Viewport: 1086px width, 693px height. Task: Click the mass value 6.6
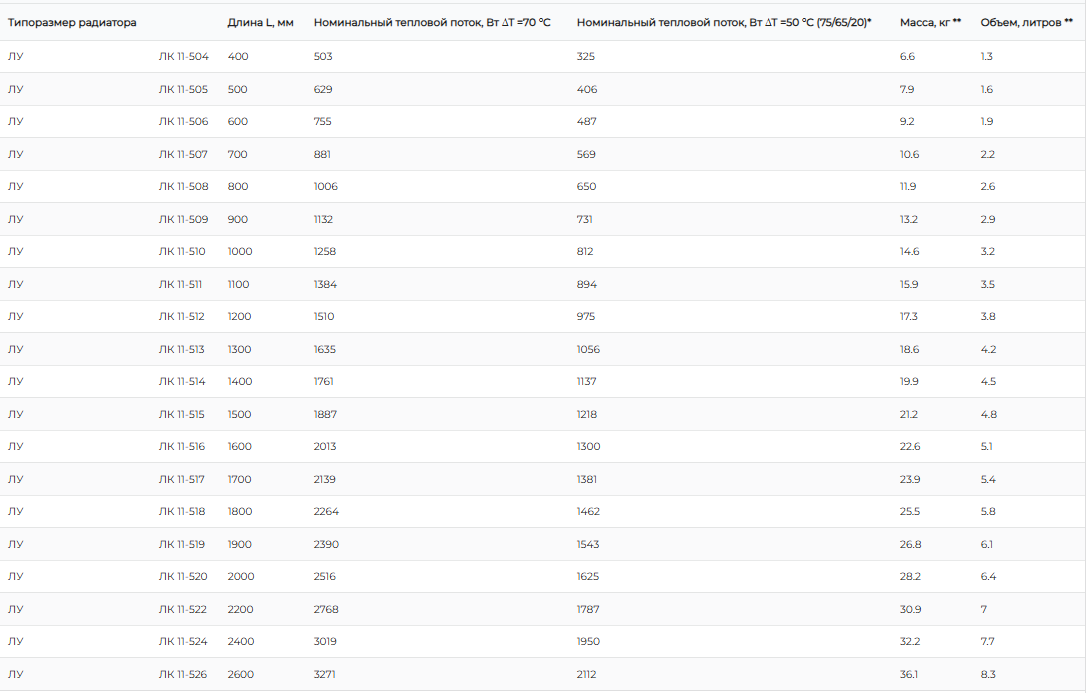pyautogui.click(x=907, y=57)
